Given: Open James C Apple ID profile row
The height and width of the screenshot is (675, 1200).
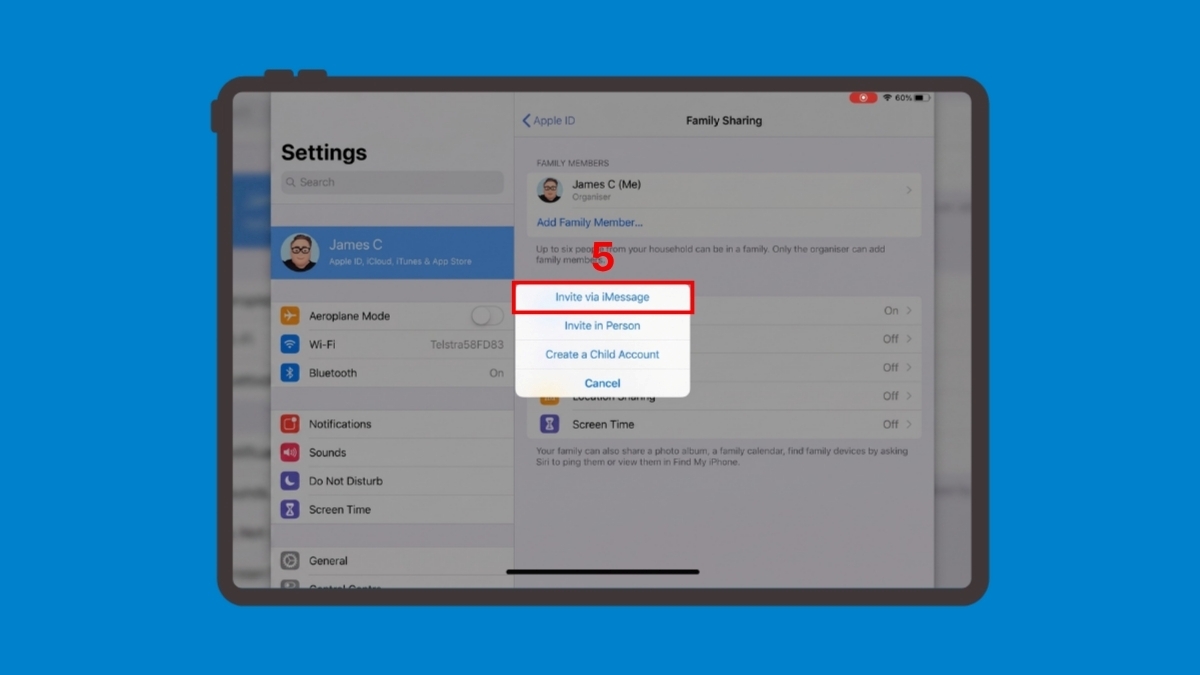Looking at the screenshot, I should (392, 252).
